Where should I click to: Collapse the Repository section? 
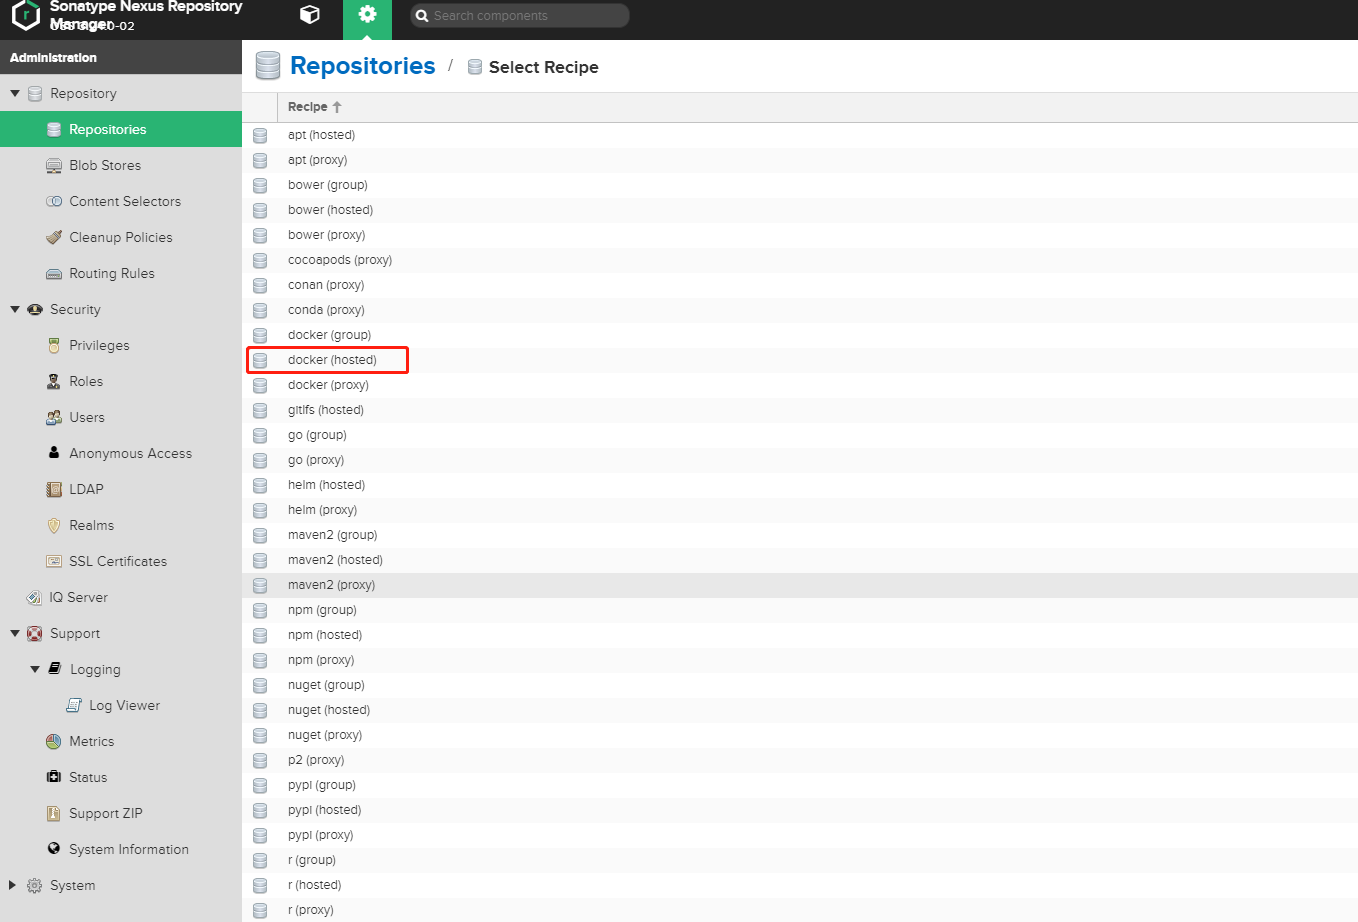tap(12, 92)
